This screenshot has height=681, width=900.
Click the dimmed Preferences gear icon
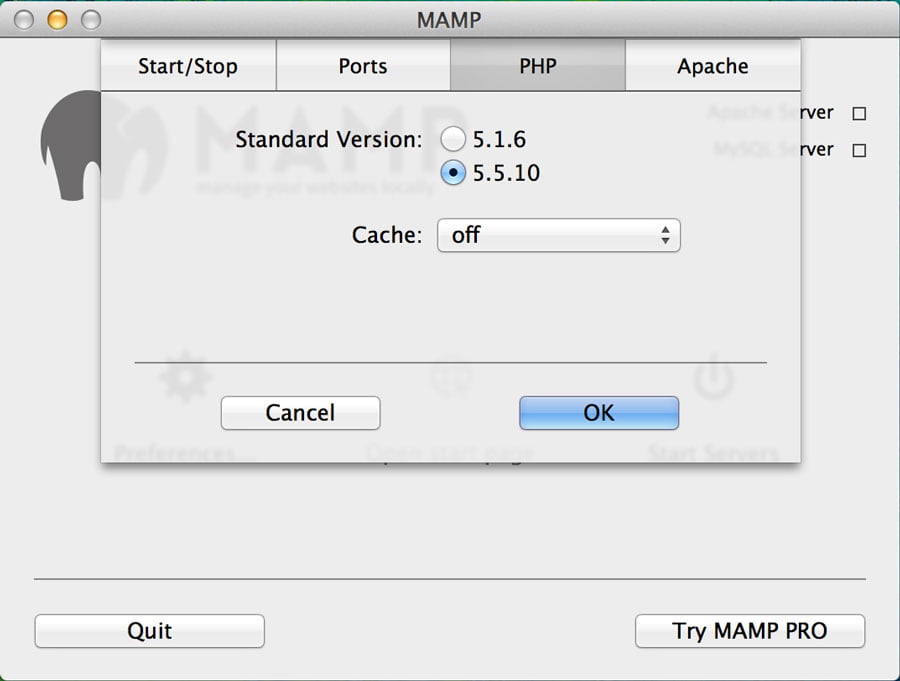[x=186, y=377]
